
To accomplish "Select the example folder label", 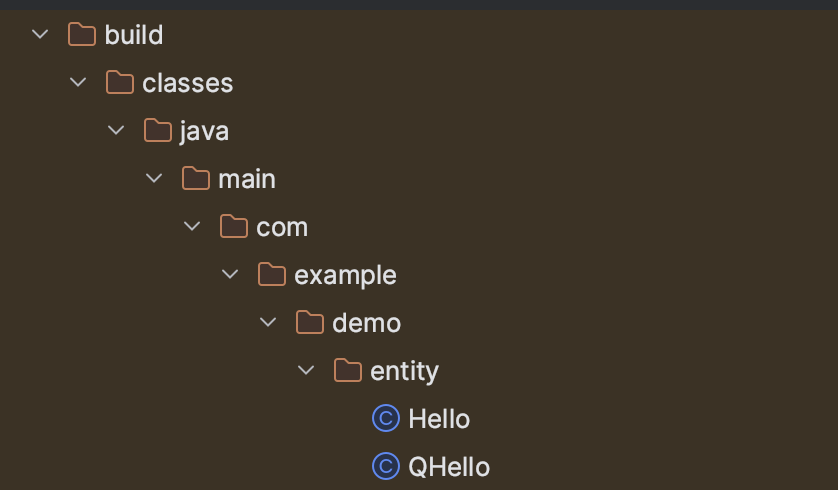I will click(345, 276).
